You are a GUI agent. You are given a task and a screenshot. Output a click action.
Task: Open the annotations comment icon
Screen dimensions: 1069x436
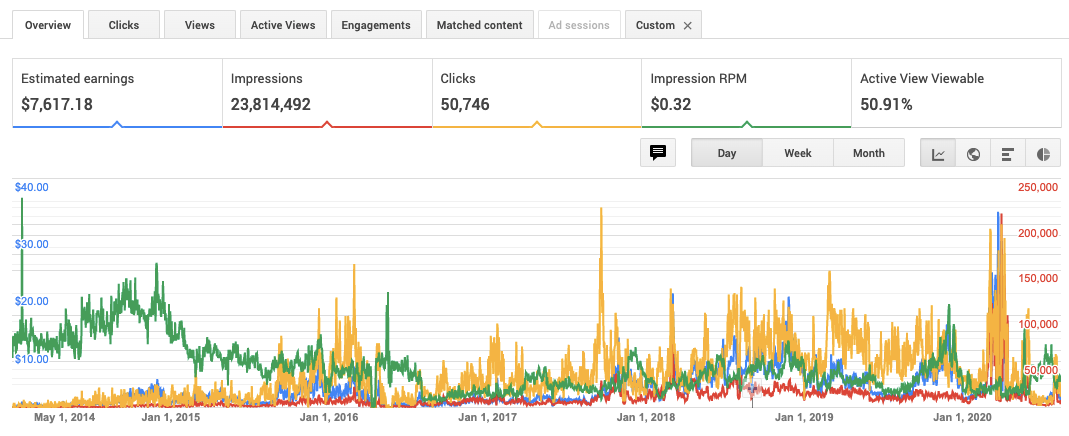click(x=658, y=153)
